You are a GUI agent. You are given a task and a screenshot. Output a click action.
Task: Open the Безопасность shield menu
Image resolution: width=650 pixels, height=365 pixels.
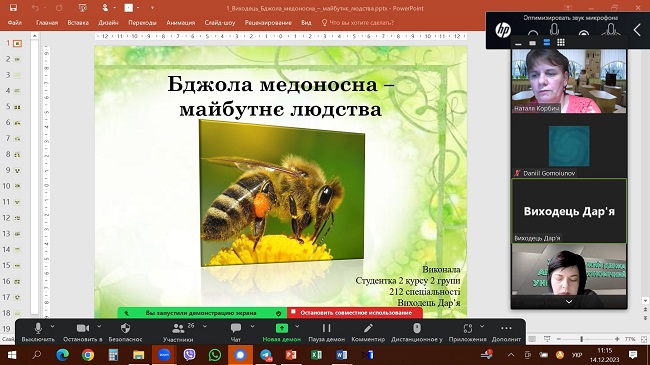(x=125, y=332)
